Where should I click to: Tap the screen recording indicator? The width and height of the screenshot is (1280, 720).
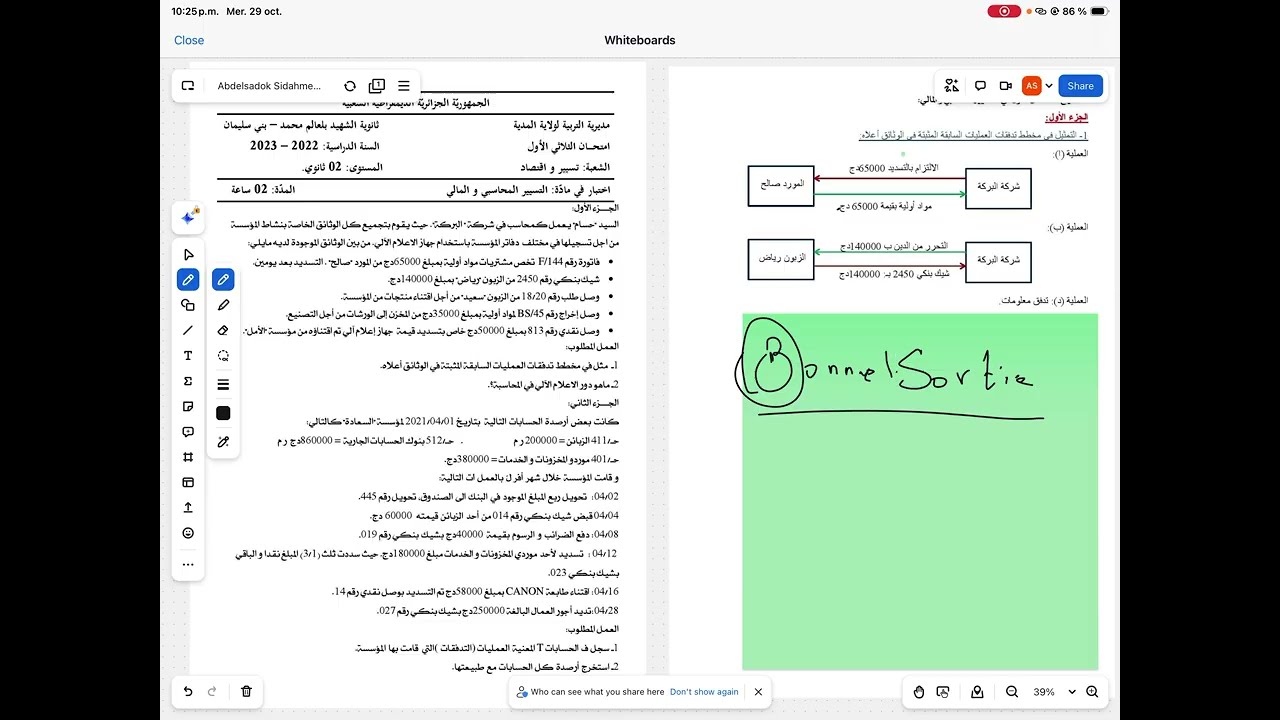click(x=1004, y=11)
